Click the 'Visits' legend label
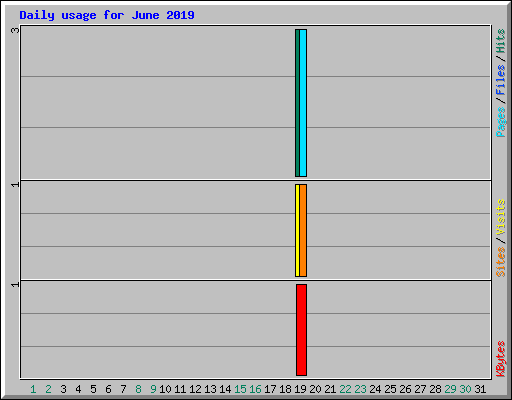 [500, 218]
